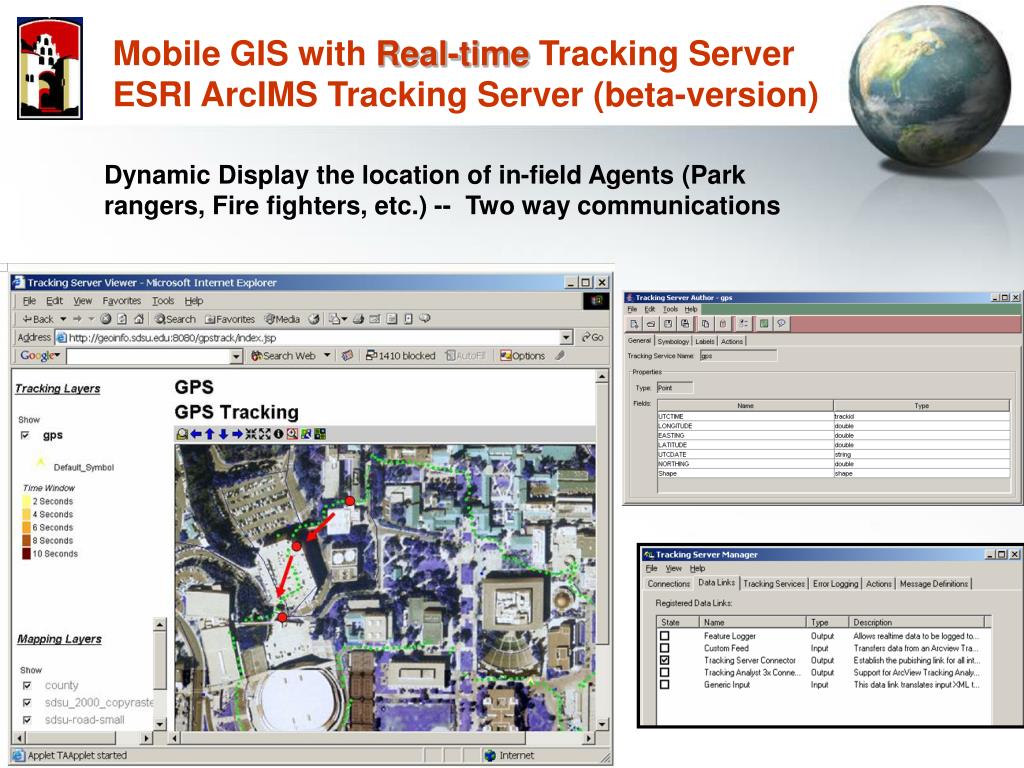Switch to the Tracking Services tab
This screenshot has width=1024, height=768.
click(774, 584)
